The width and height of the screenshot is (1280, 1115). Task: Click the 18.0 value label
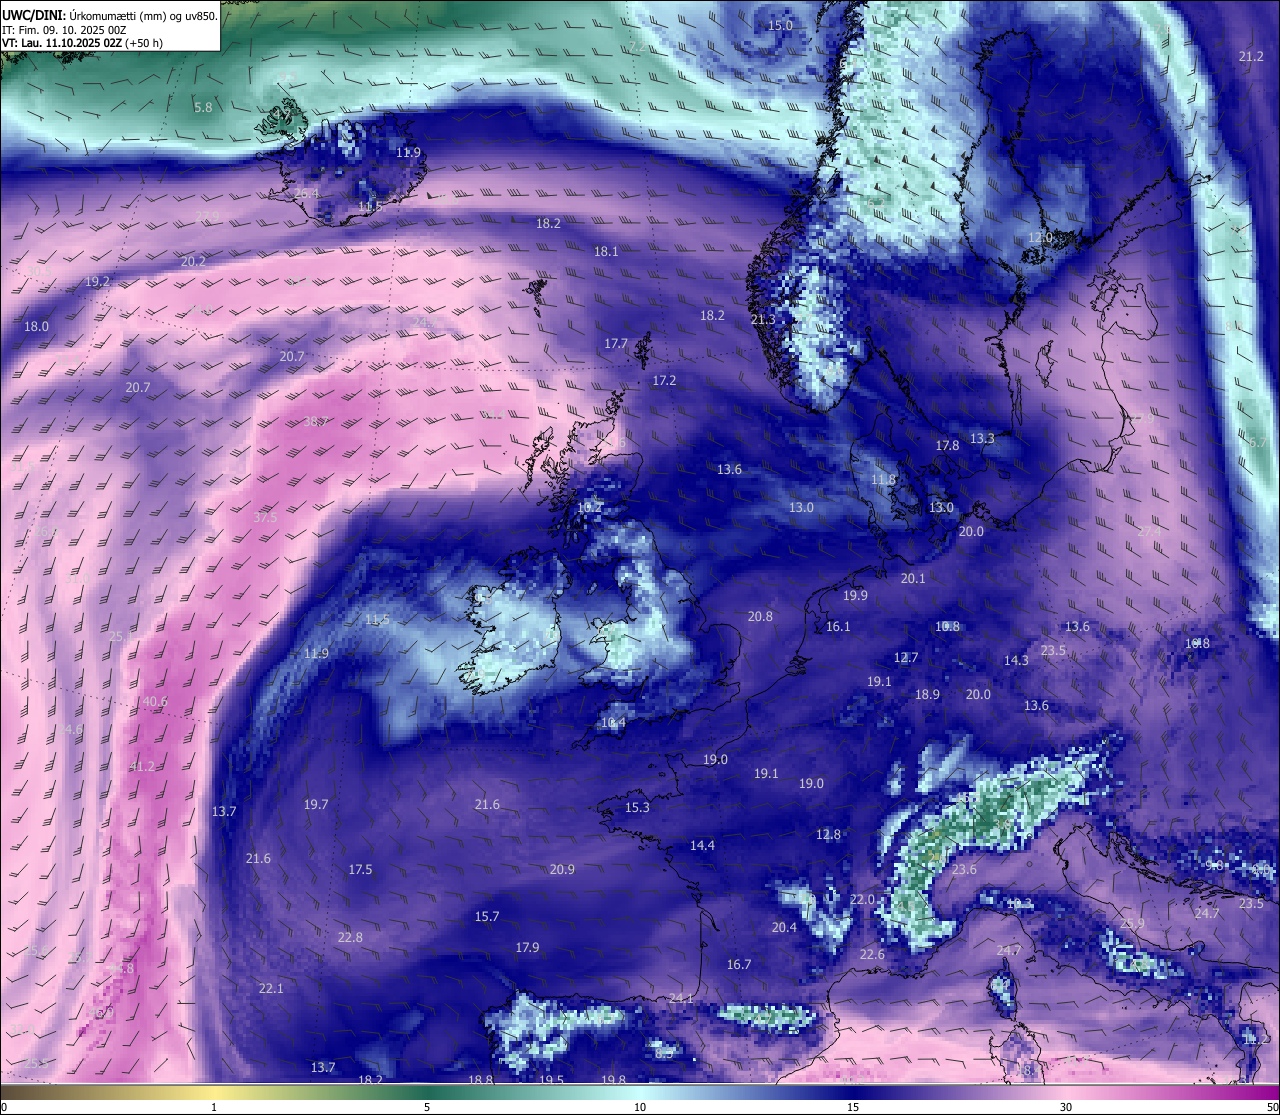pos(36,327)
